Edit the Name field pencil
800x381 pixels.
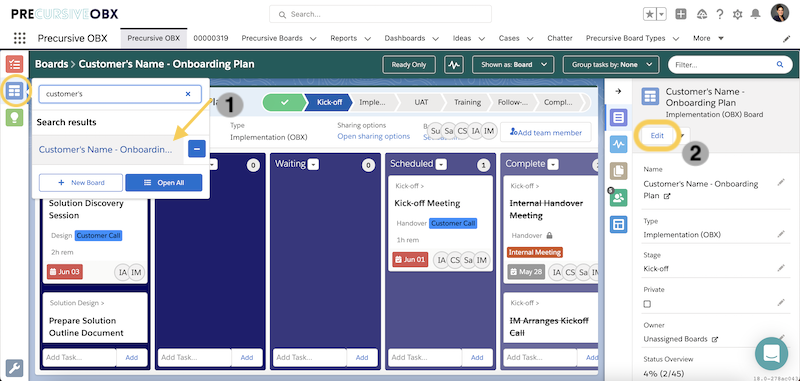(x=781, y=182)
